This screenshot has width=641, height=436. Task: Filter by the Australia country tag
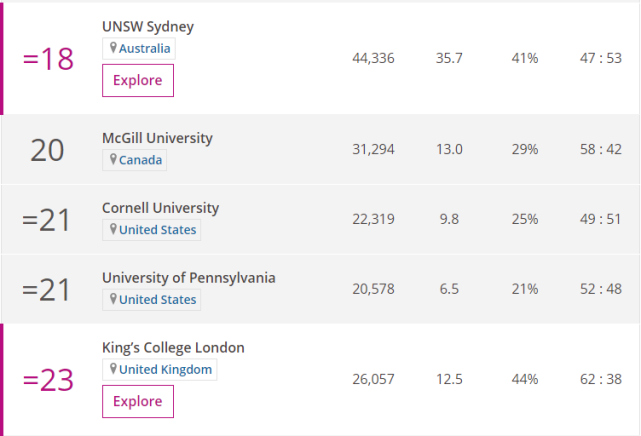[145, 48]
